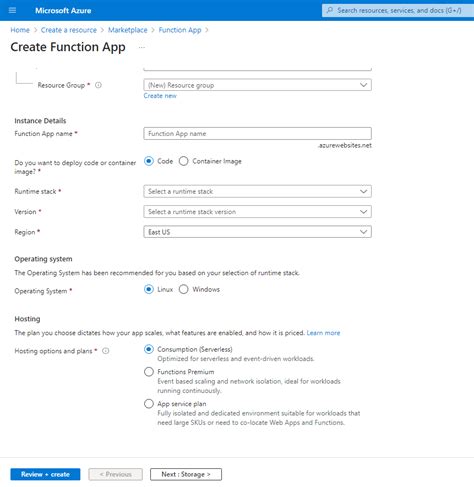Choose Windows operating system
Image resolution: width=474 pixels, height=487 pixels.
[183, 289]
